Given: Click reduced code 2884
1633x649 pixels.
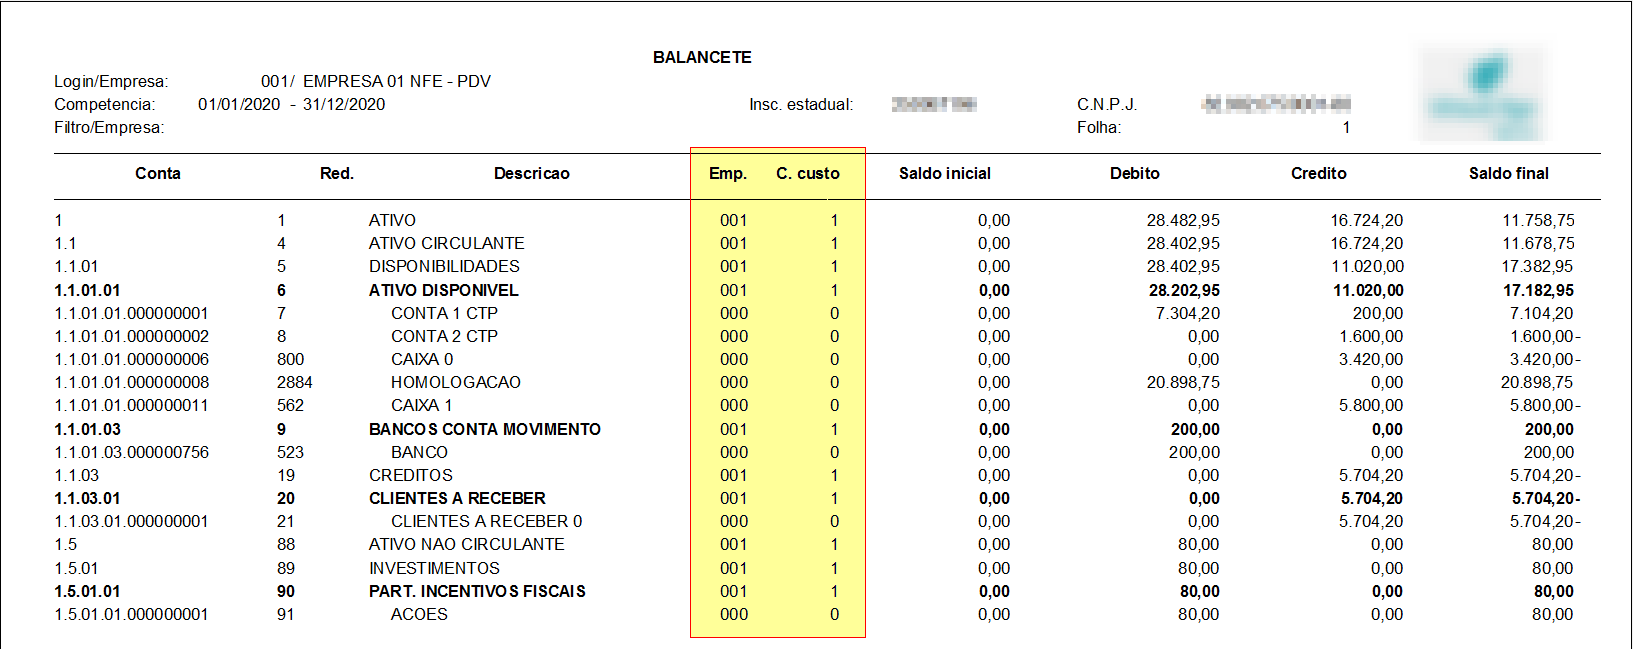Looking at the screenshot, I should point(295,382).
